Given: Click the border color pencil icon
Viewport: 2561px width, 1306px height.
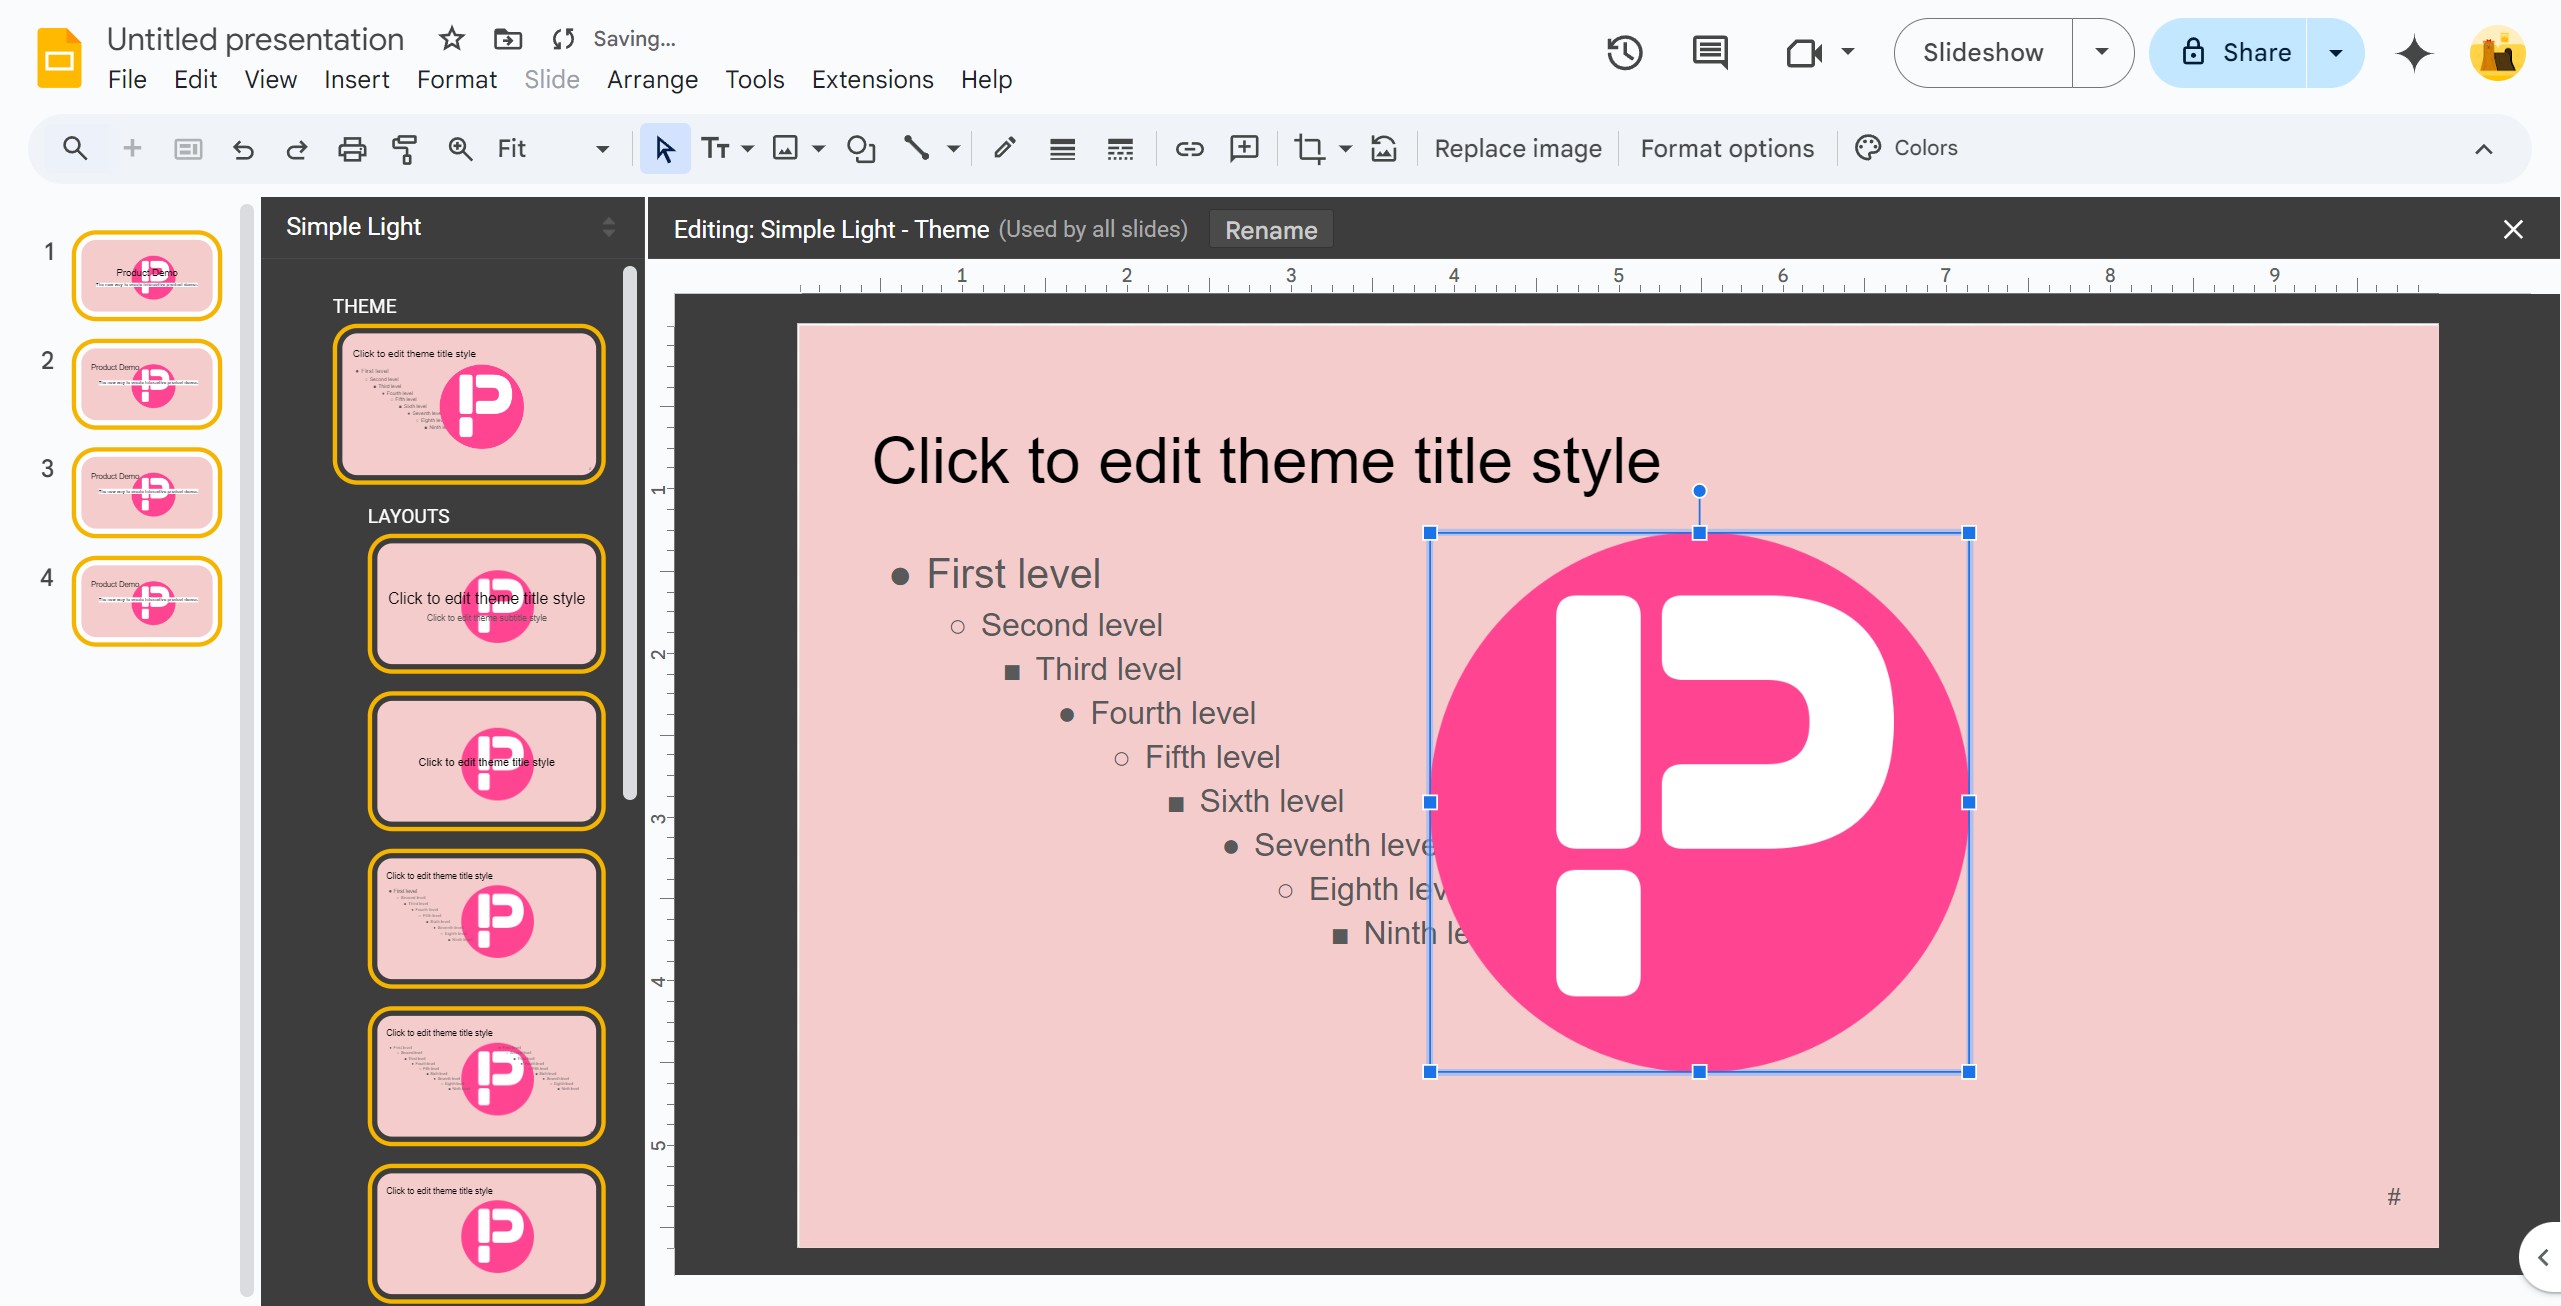Looking at the screenshot, I should coord(1005,149).
